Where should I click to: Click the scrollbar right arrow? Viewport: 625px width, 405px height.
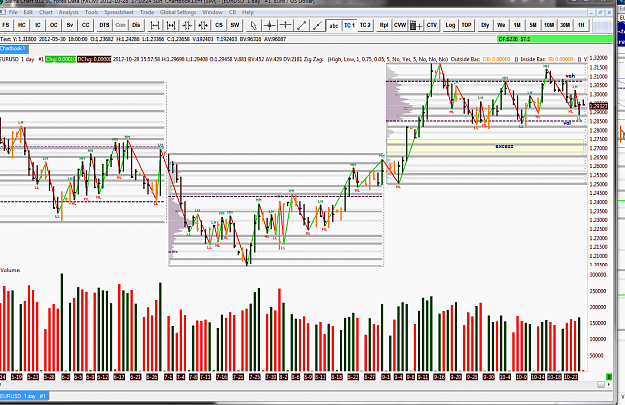pos(609,385)
